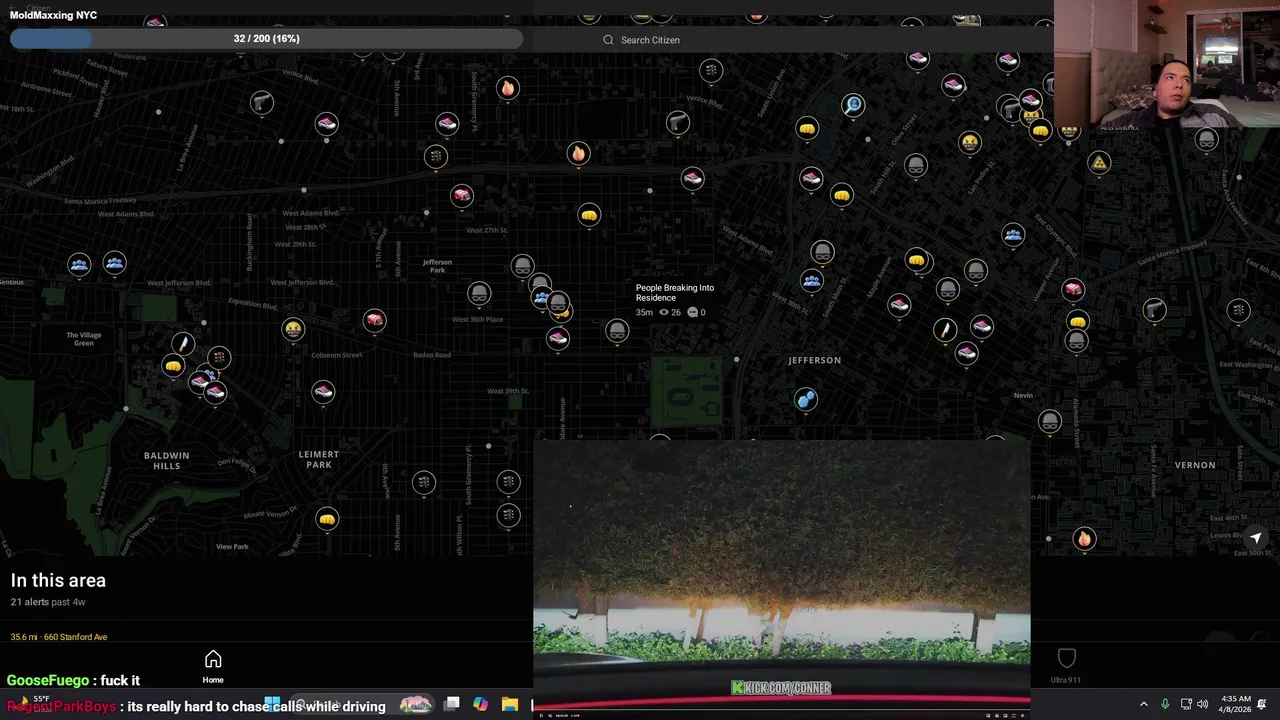Select the leftmost people group alert near Gentous

tap(79, 264)
